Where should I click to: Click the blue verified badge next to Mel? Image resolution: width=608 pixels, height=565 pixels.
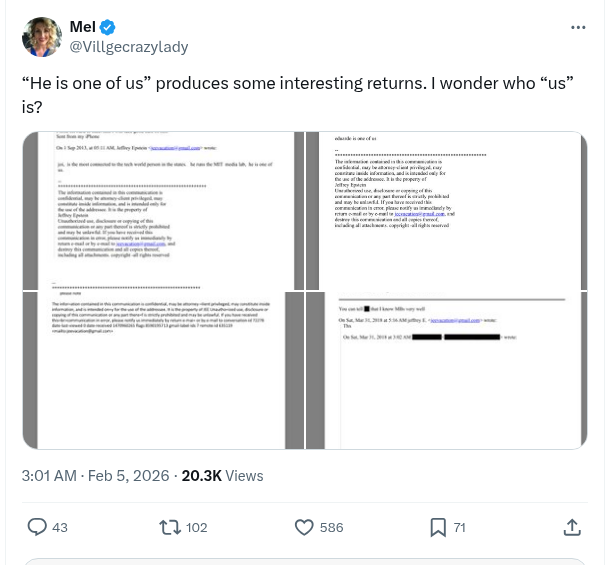click(108, 27)
